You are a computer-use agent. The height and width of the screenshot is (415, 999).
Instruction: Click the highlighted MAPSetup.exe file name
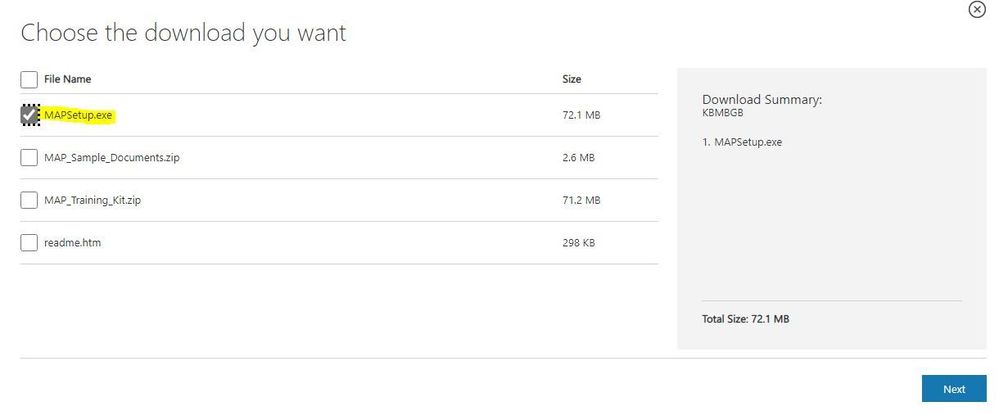click(79, 116)
